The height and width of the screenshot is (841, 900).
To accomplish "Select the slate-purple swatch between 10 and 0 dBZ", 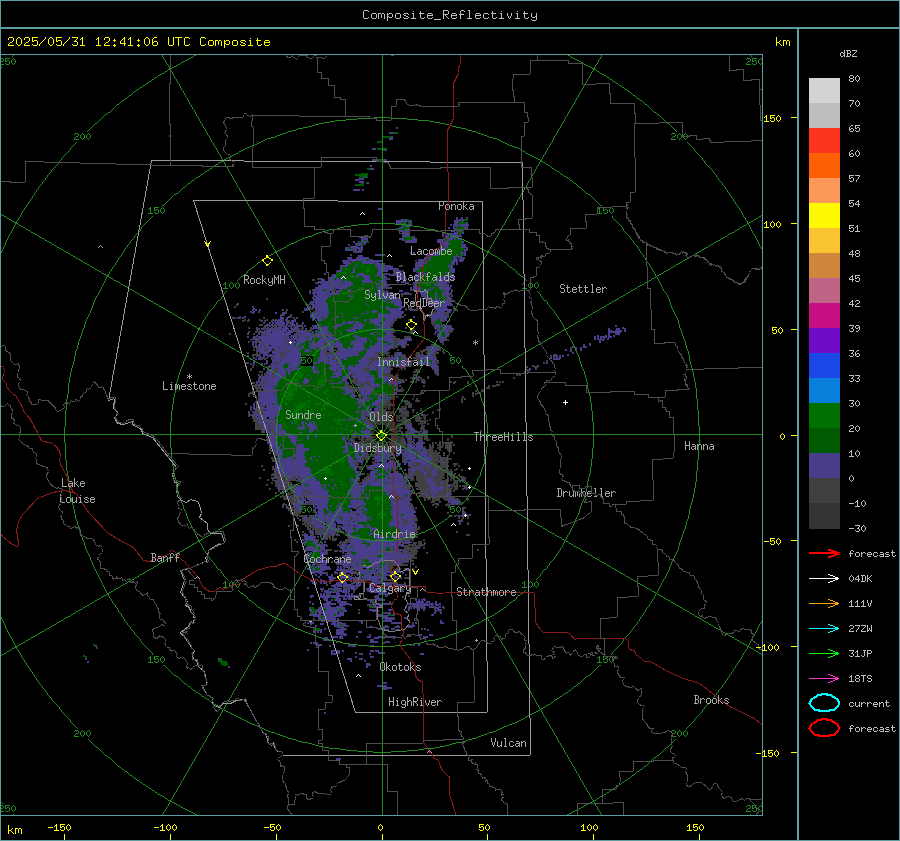I will pyautogui.click(x=824, y=465).
